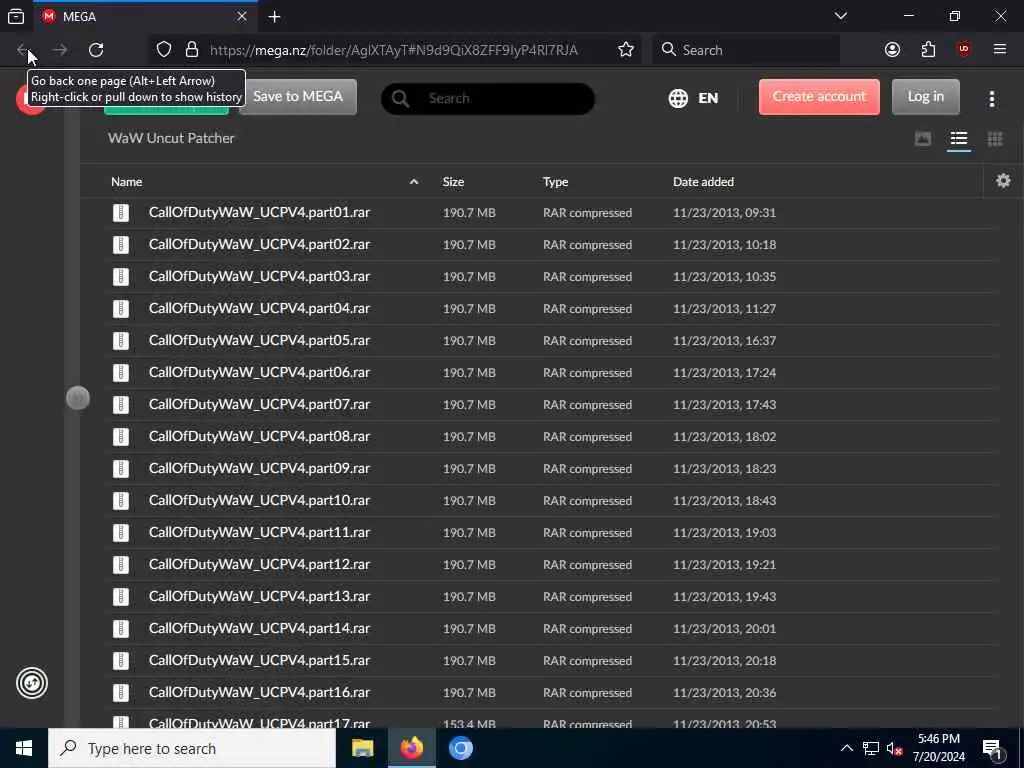The height and width of the screenshot is (768, 1024).
Task: Open a new tab with the plus icon
Action: (x=274, y=17)
